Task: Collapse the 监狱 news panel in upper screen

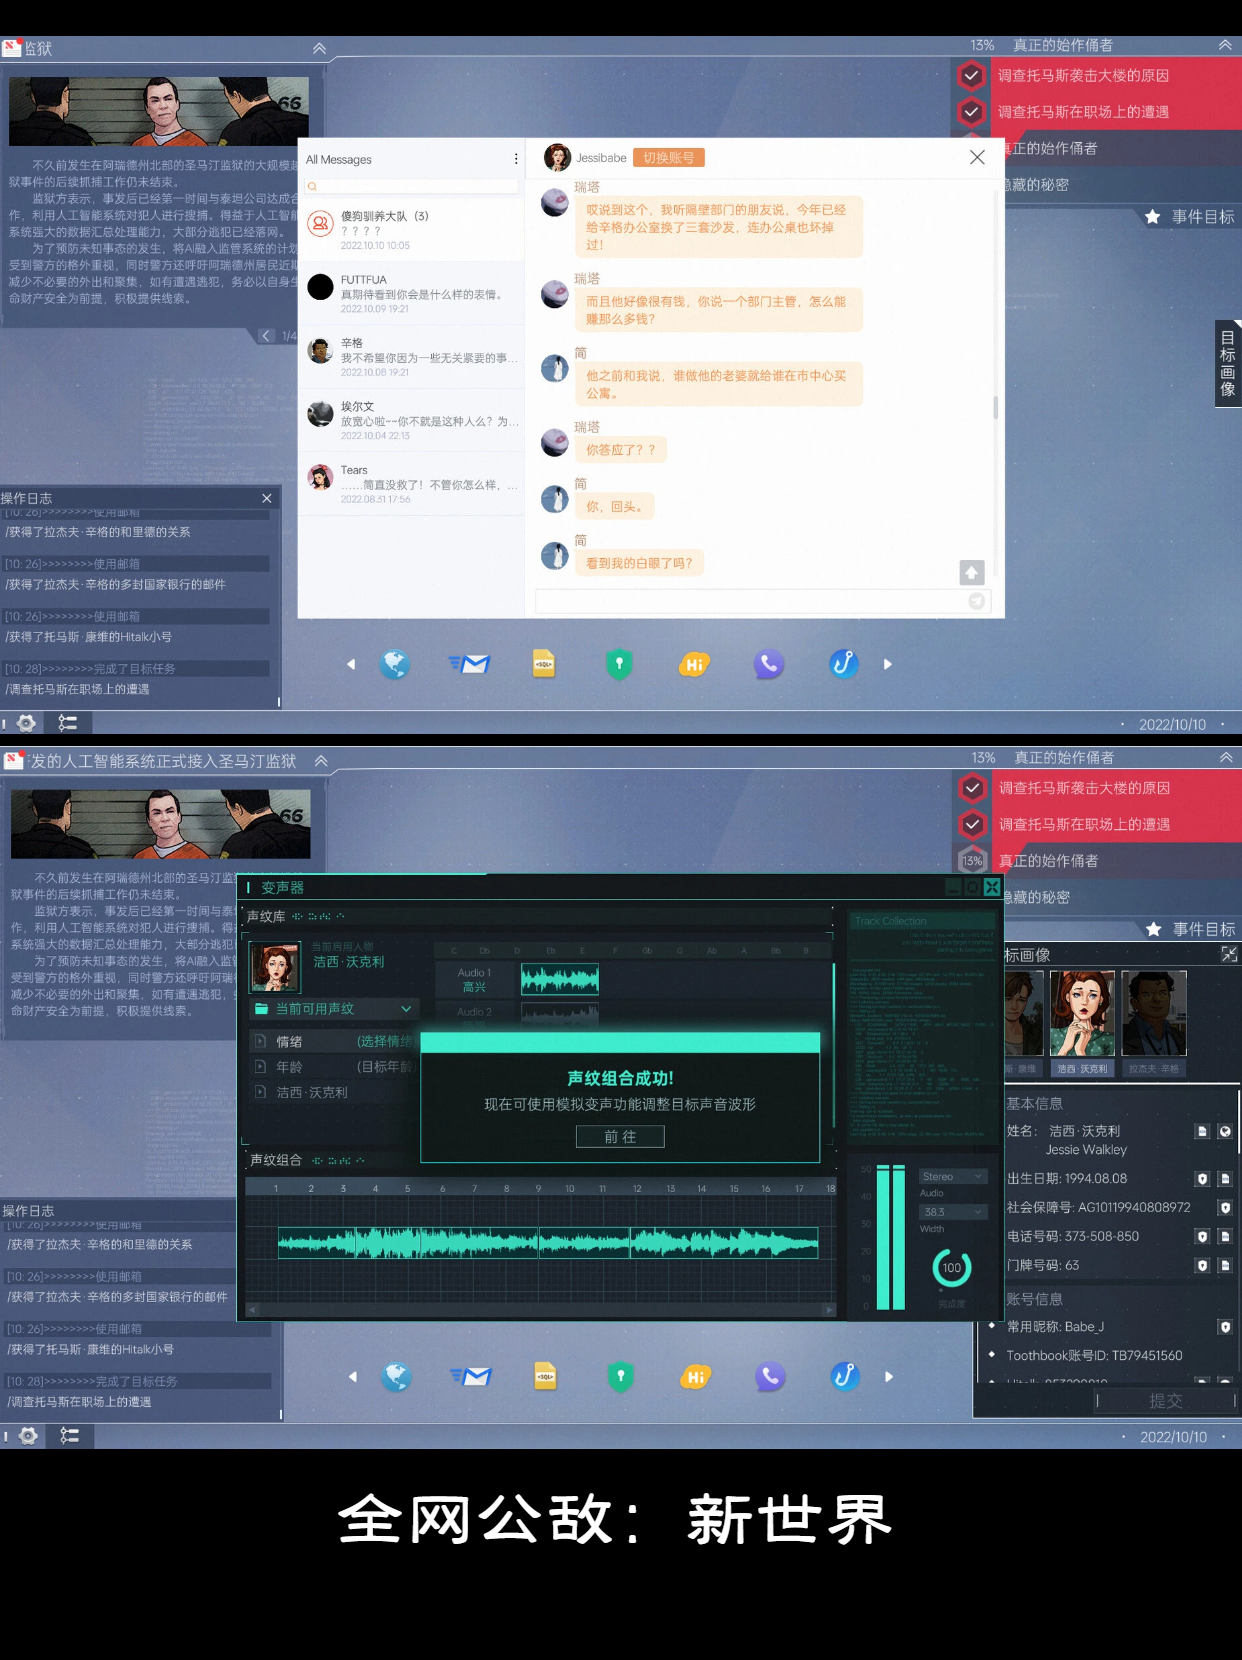Action: (x=319, y=48)
